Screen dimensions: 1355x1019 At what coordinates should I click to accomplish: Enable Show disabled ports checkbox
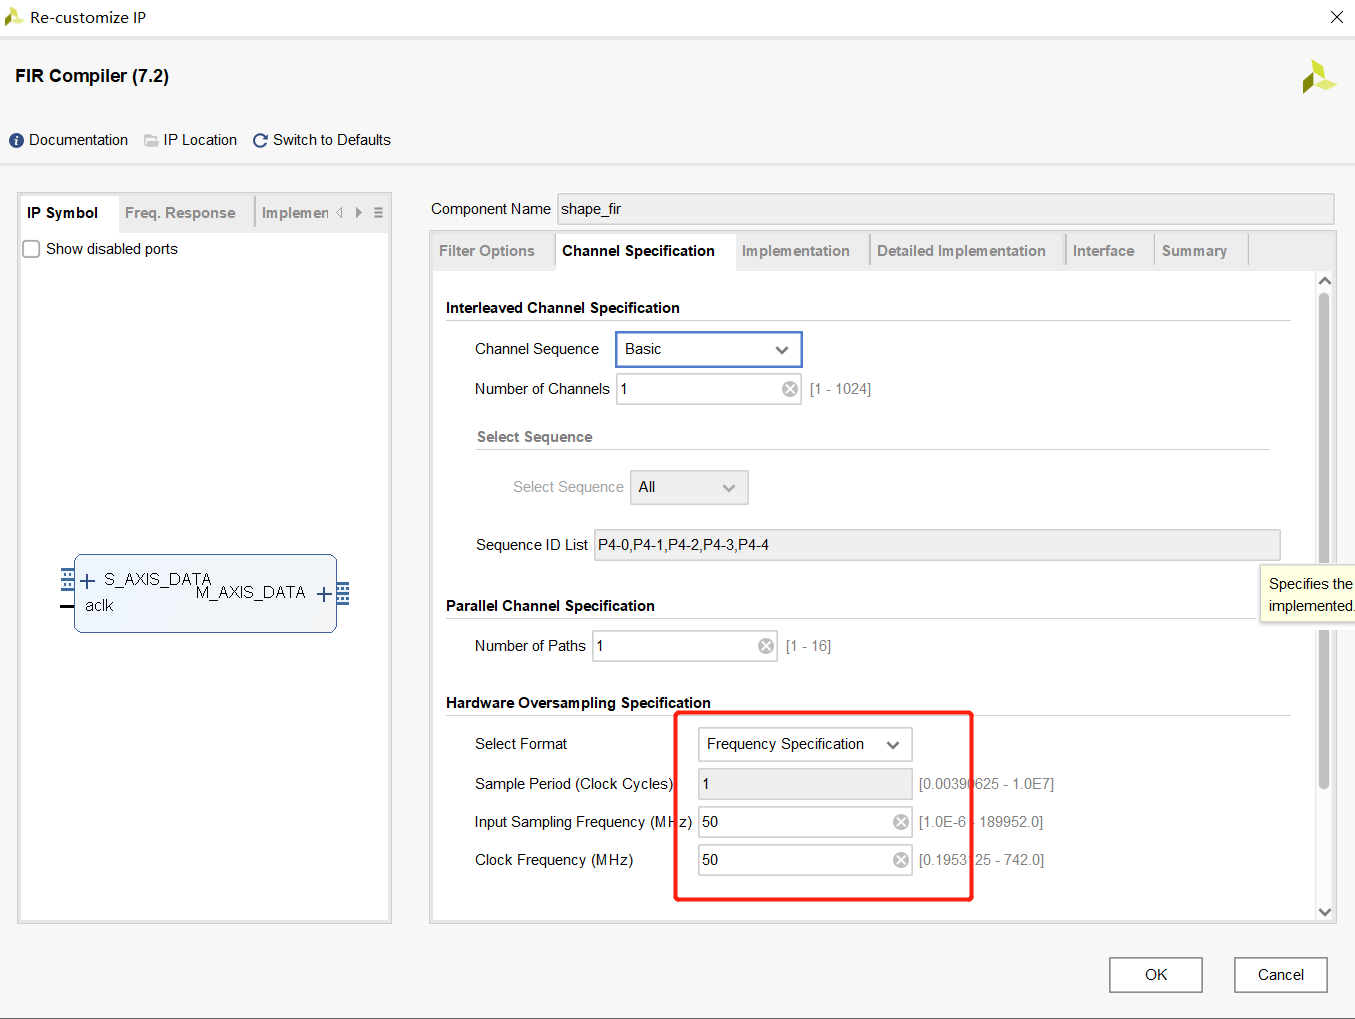[x=32, y=249]
